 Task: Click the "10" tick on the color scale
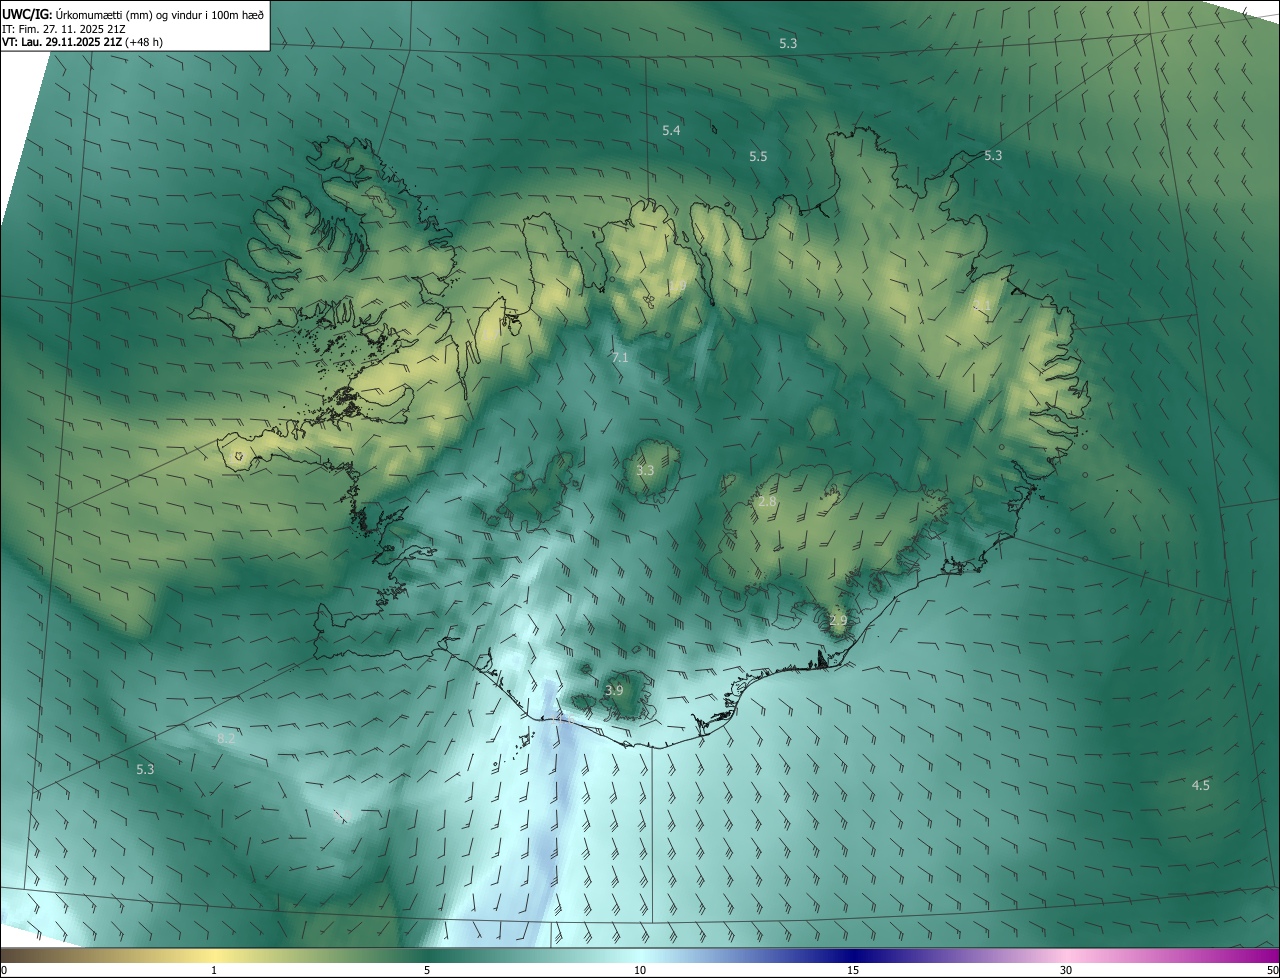click(x=640, y=970)
